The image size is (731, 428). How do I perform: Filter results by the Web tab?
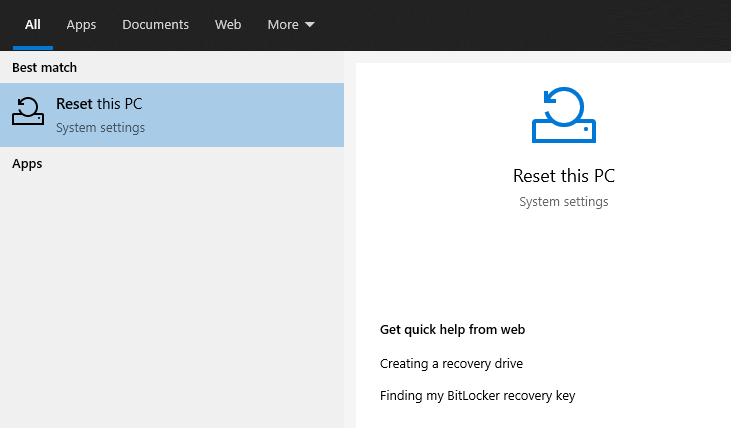click(x=228, y=25)
